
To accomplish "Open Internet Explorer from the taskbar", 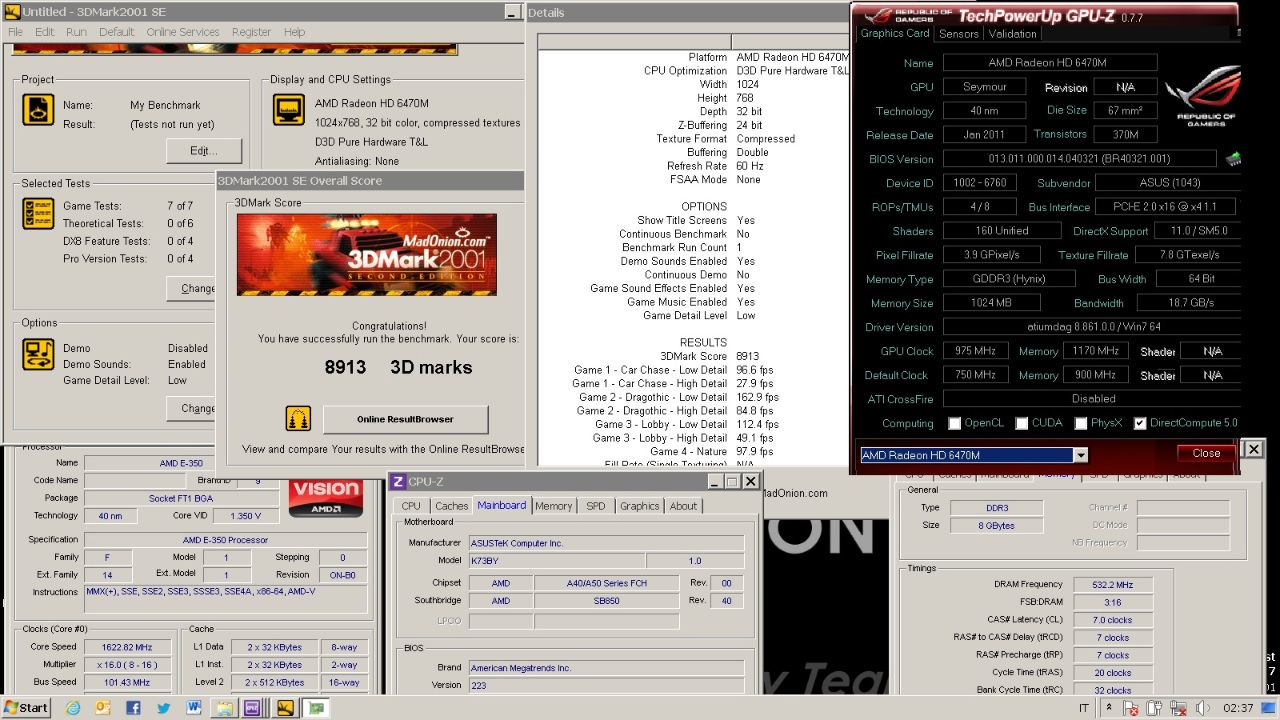I will point(73,708).
